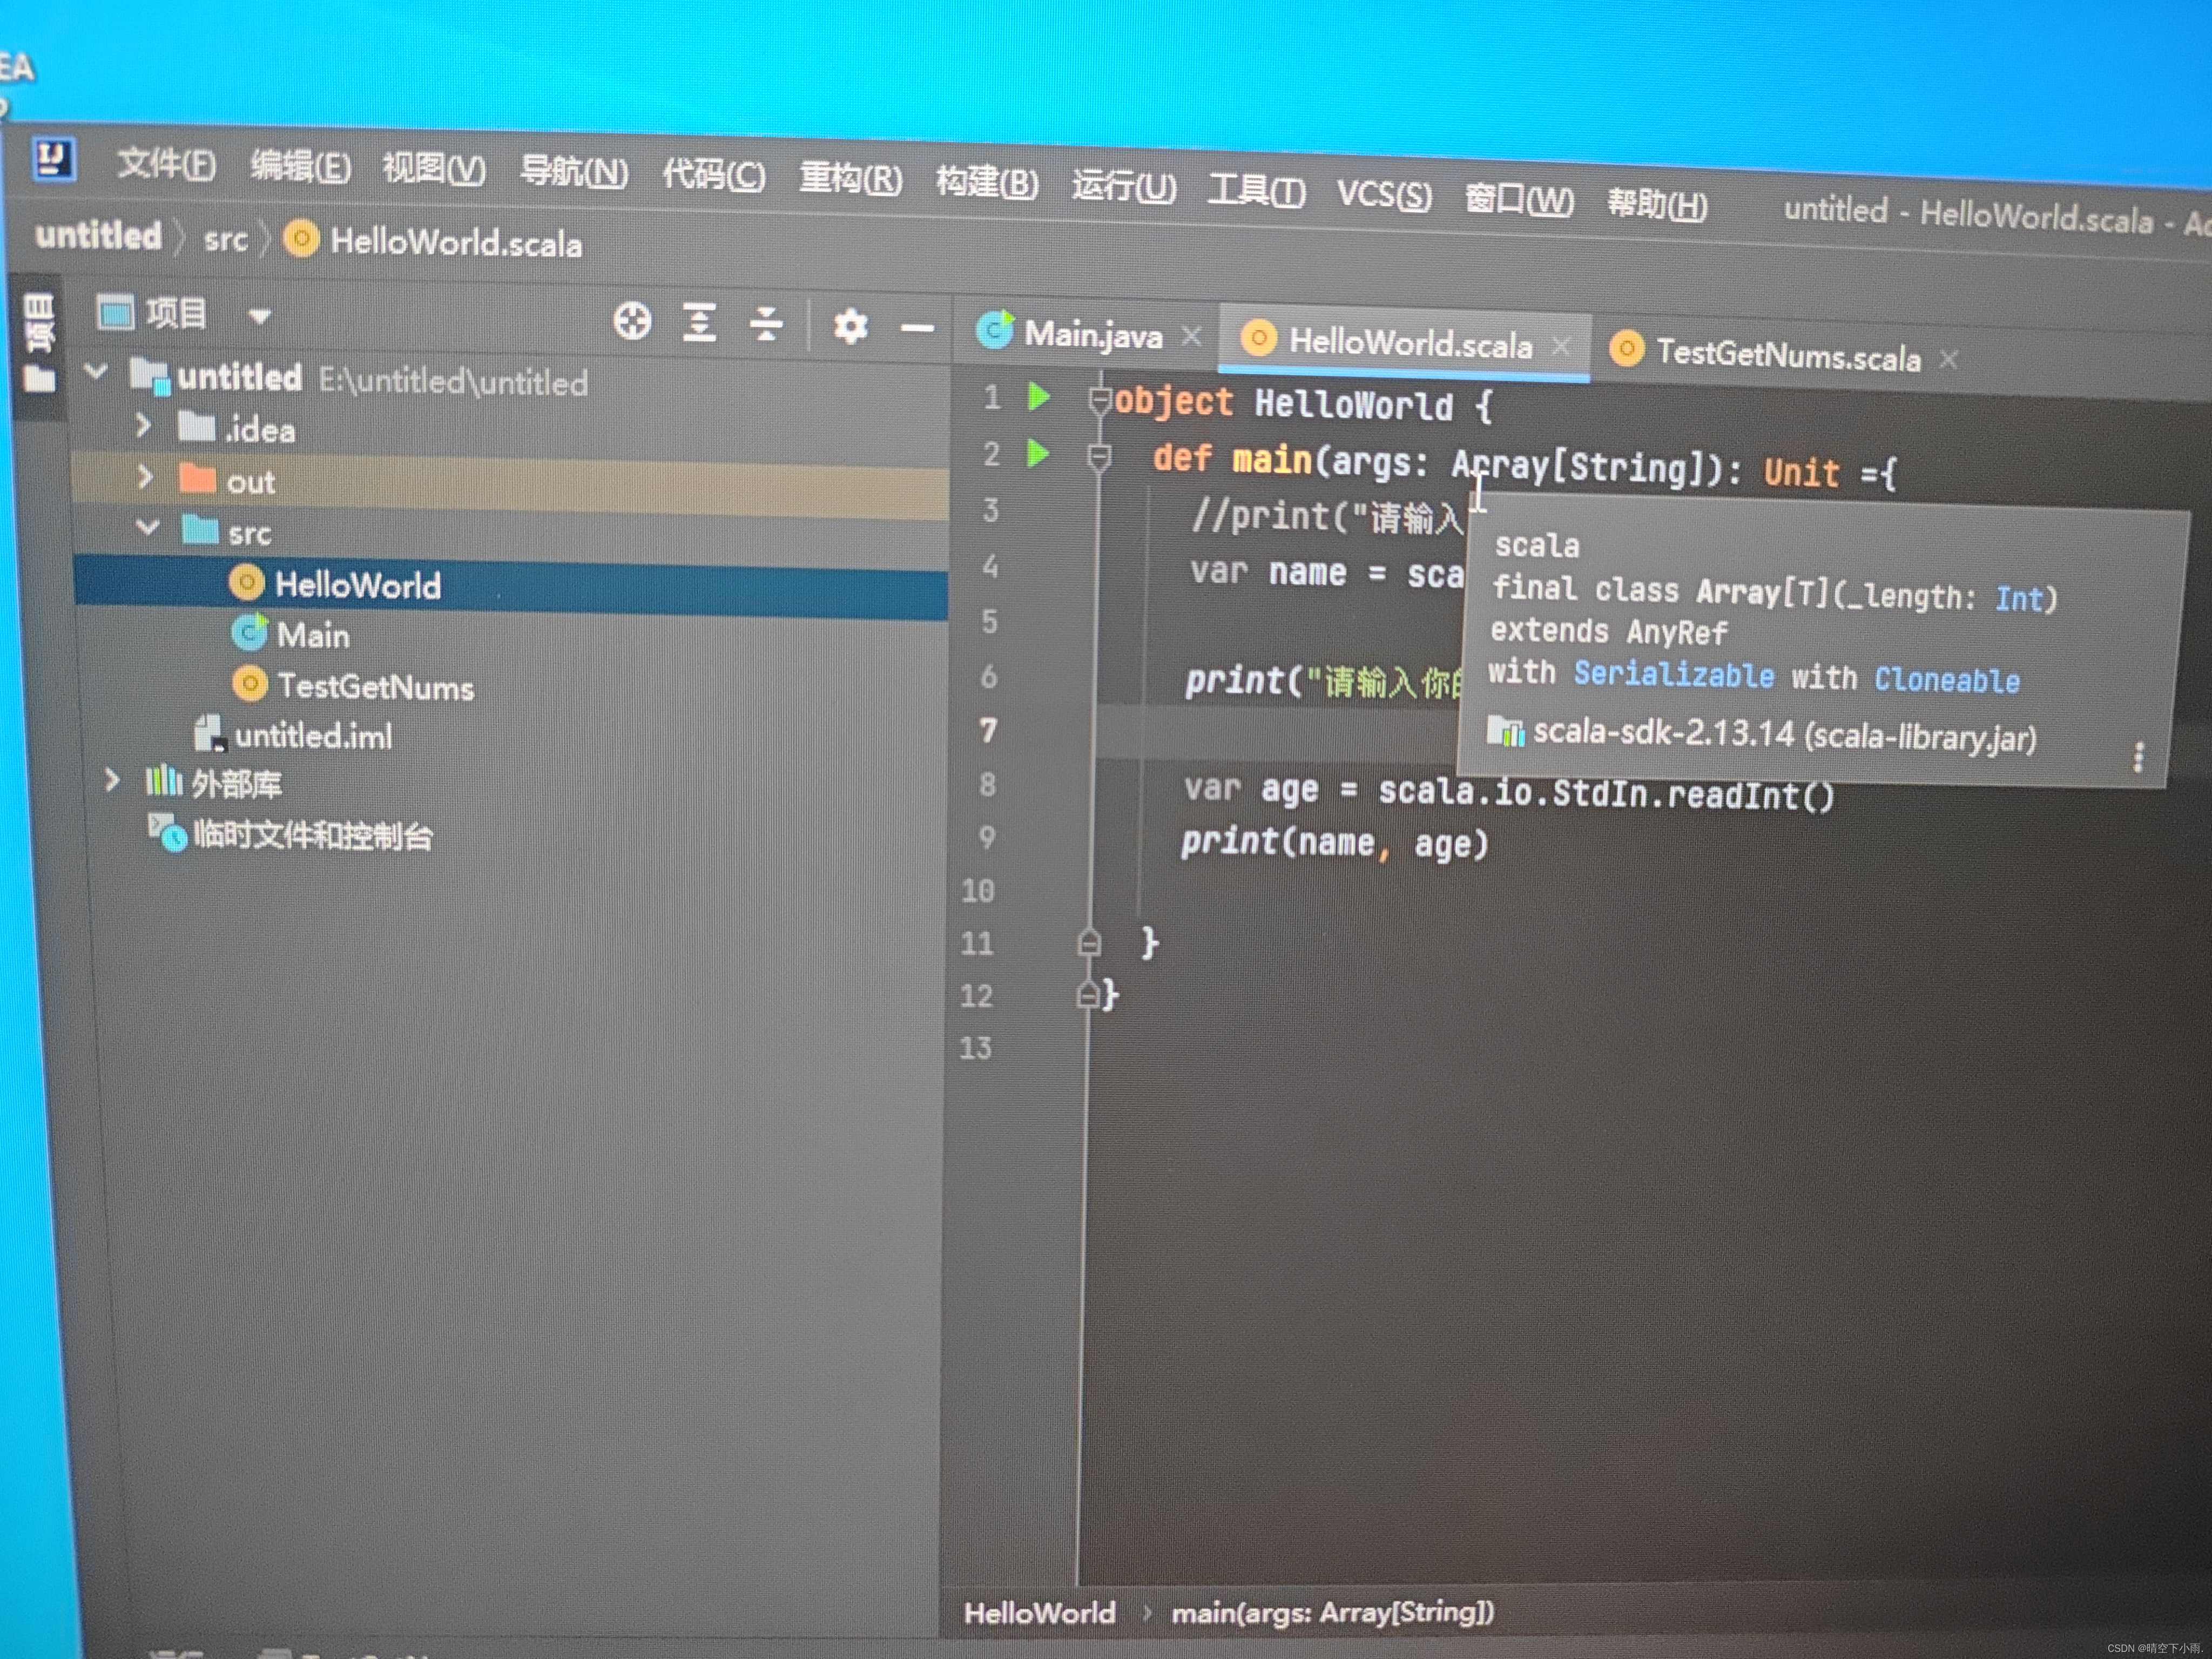Click the collapse all icon in project panel
2212x1659 pixels.
click(766, 324)
